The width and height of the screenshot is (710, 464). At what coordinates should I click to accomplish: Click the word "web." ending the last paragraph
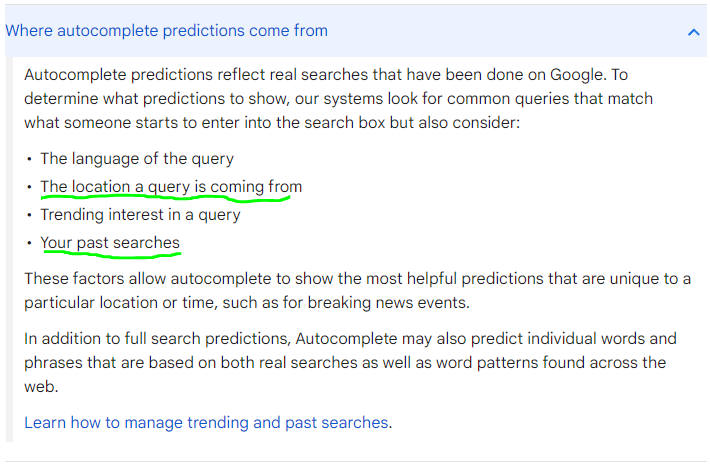pyautogui.click(x=41, y=387)
